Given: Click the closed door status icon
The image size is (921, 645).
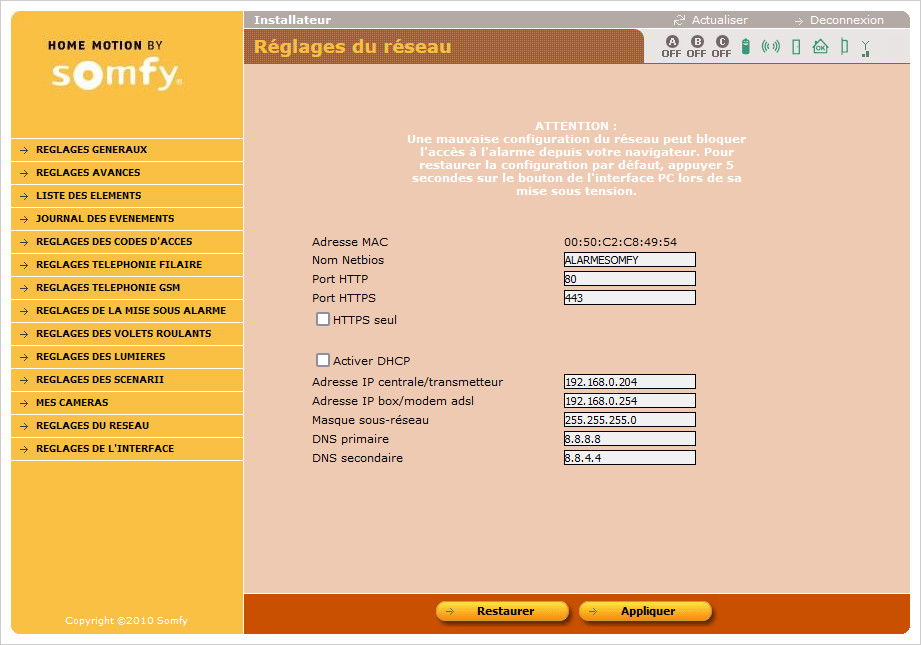Looking at the screenshot, I should (796, 46).
